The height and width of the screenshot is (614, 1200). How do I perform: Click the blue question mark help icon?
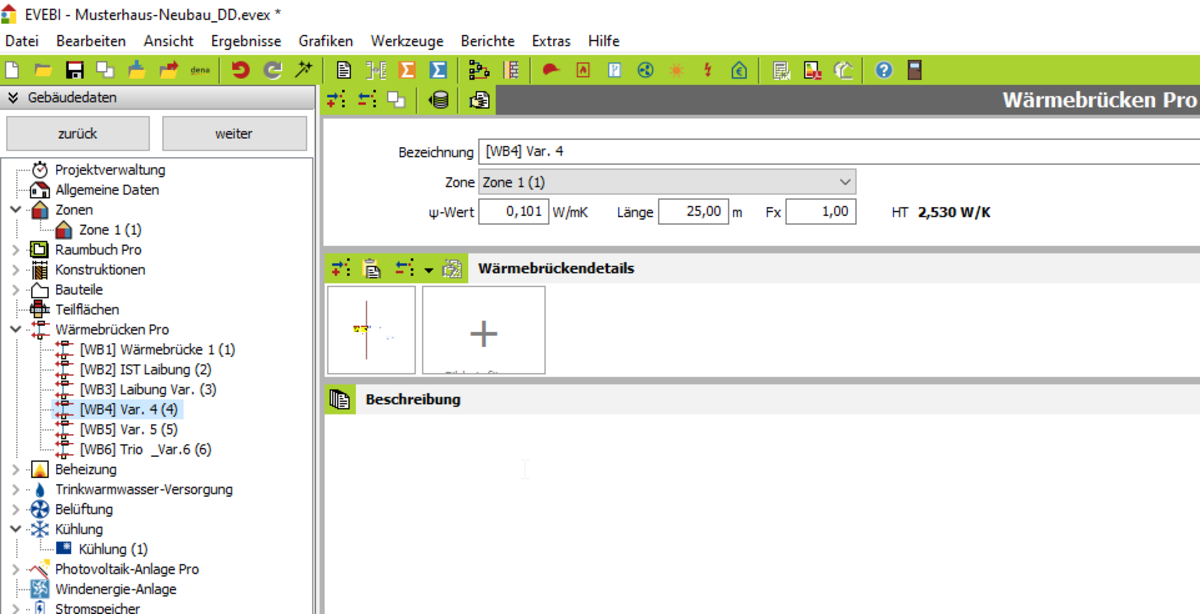(884, 70)
